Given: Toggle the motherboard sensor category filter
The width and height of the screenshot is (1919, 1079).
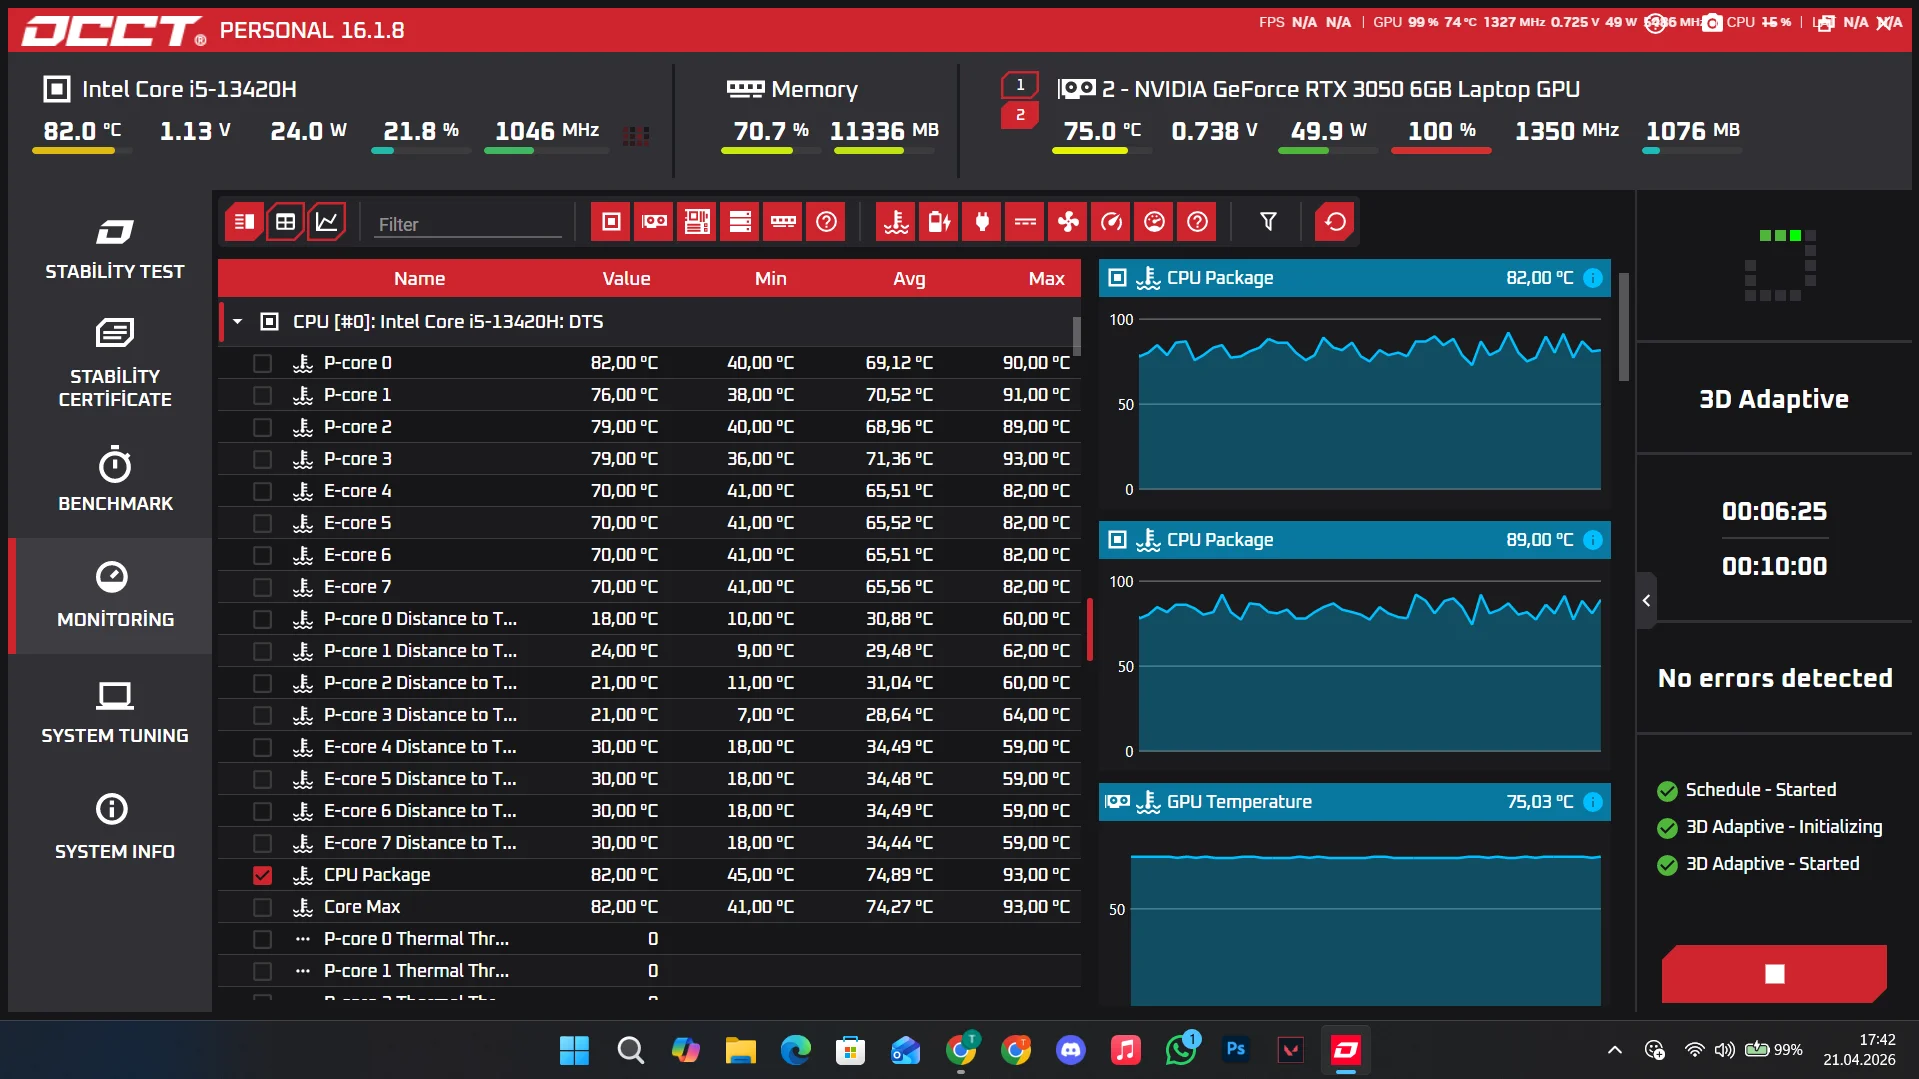Looking at the screenshot, I should point(697,222).
